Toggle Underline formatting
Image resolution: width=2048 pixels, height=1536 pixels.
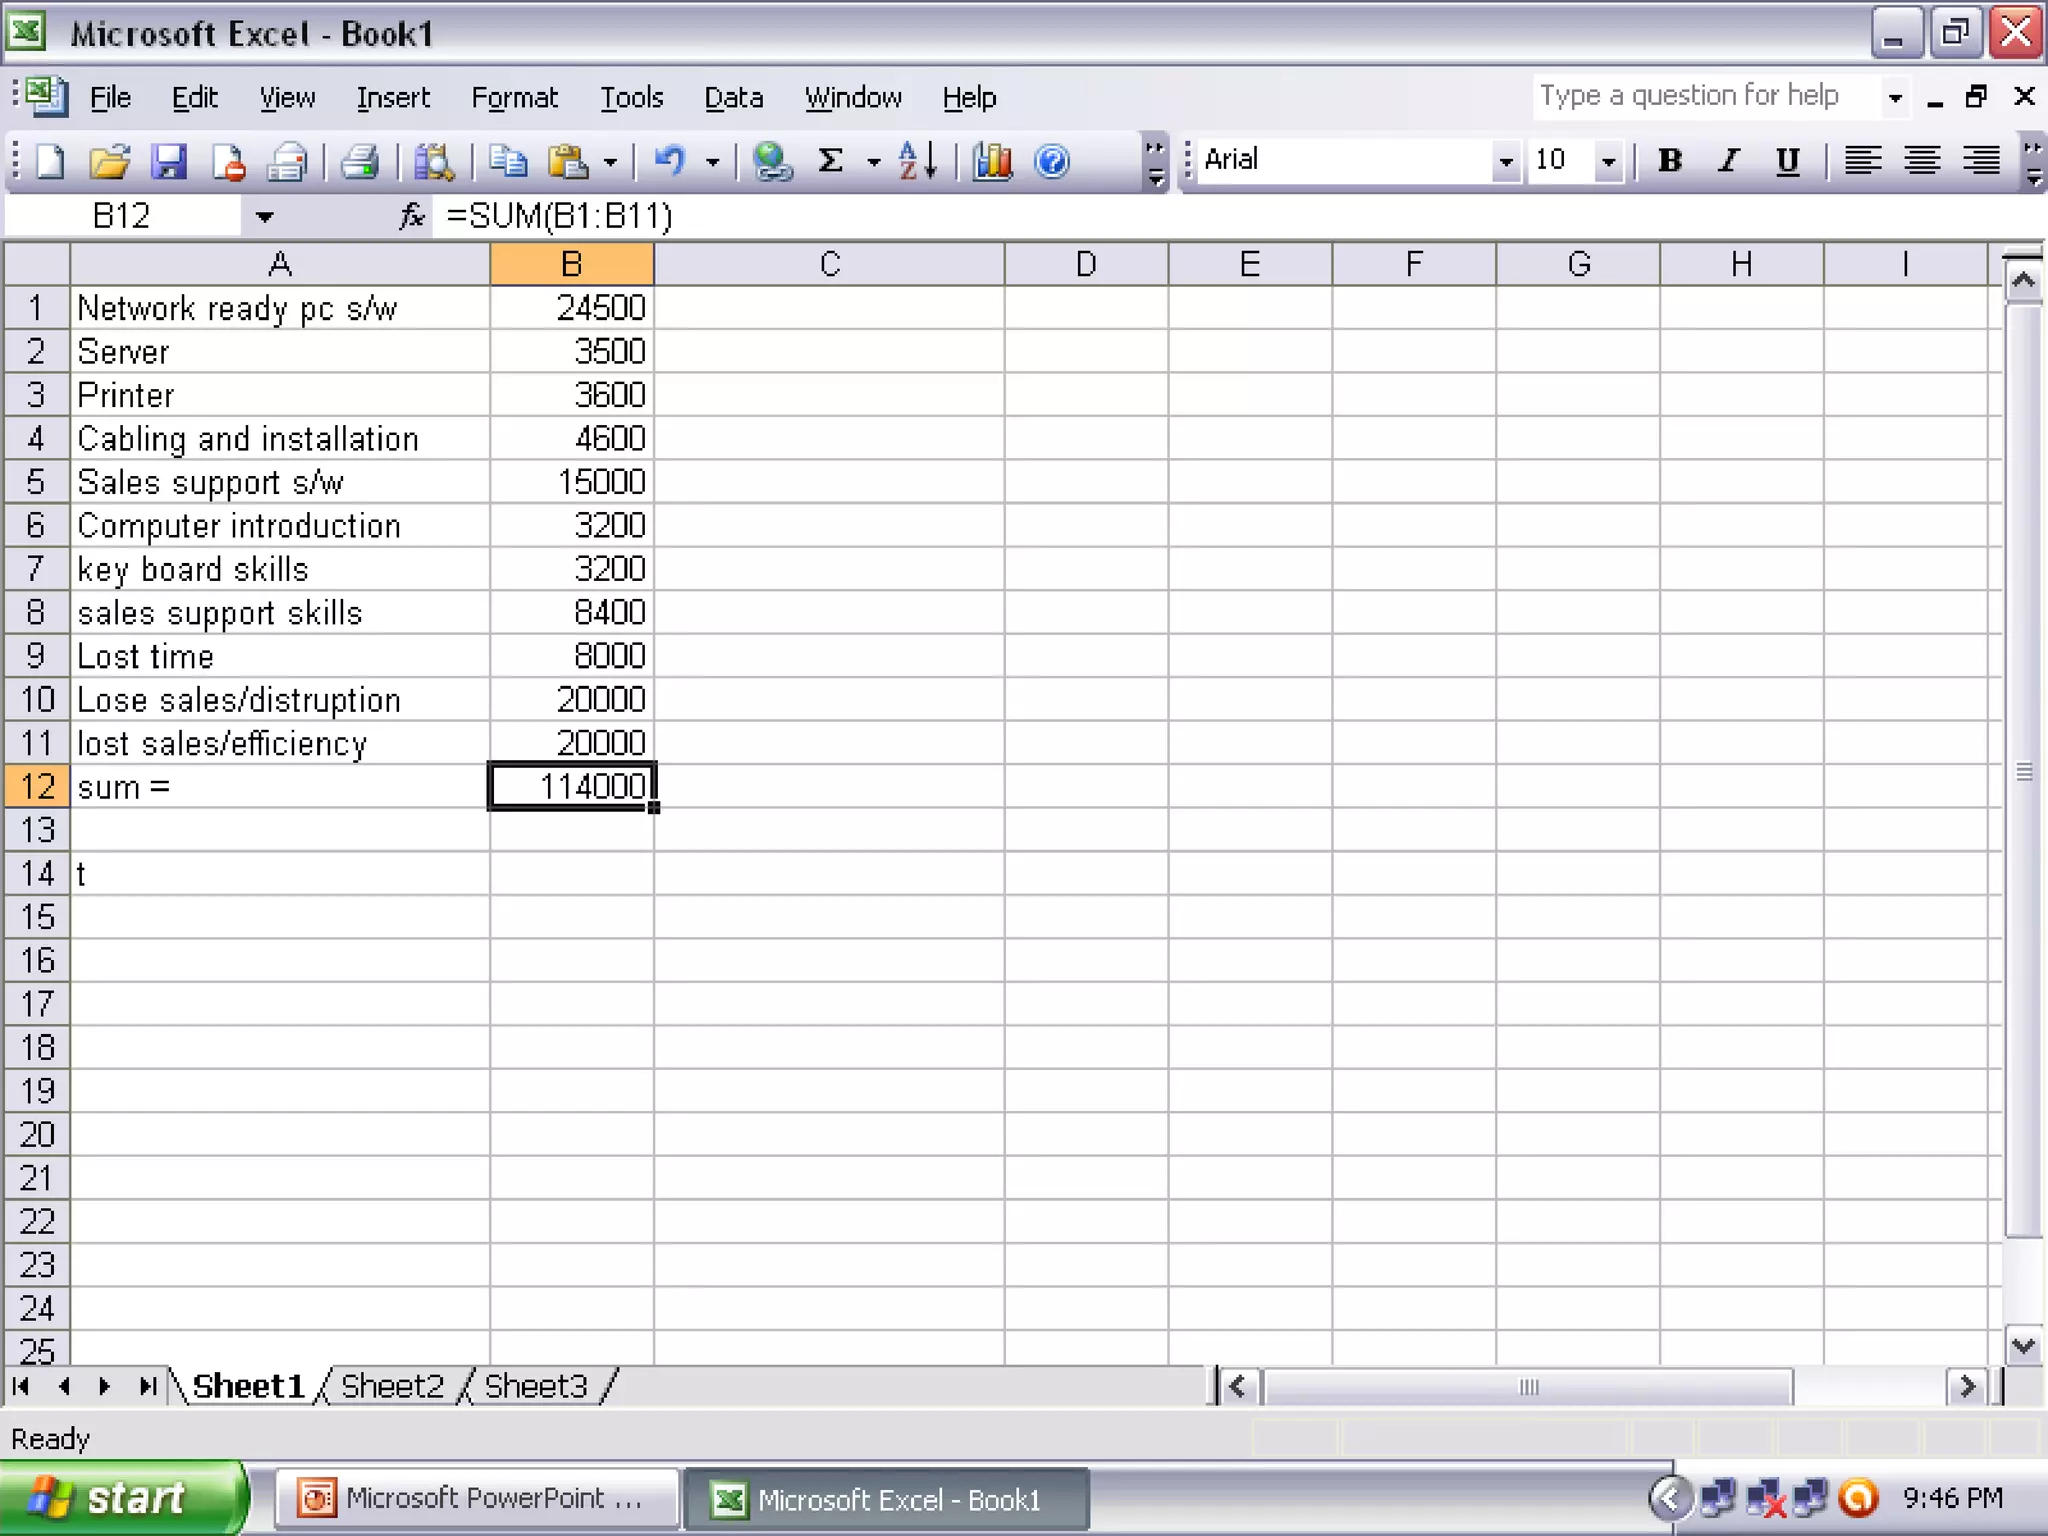(1788, 161)
